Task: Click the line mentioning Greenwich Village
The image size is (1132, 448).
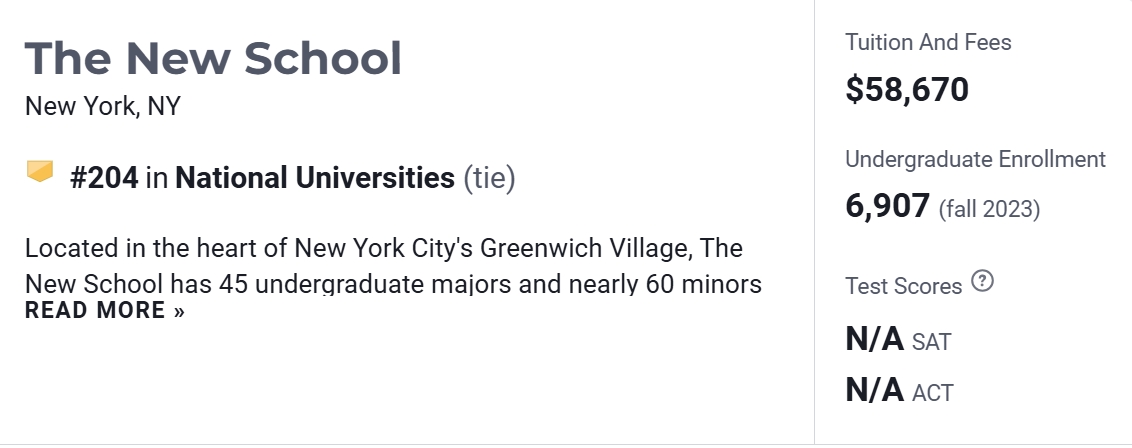Action: (383, 247)
